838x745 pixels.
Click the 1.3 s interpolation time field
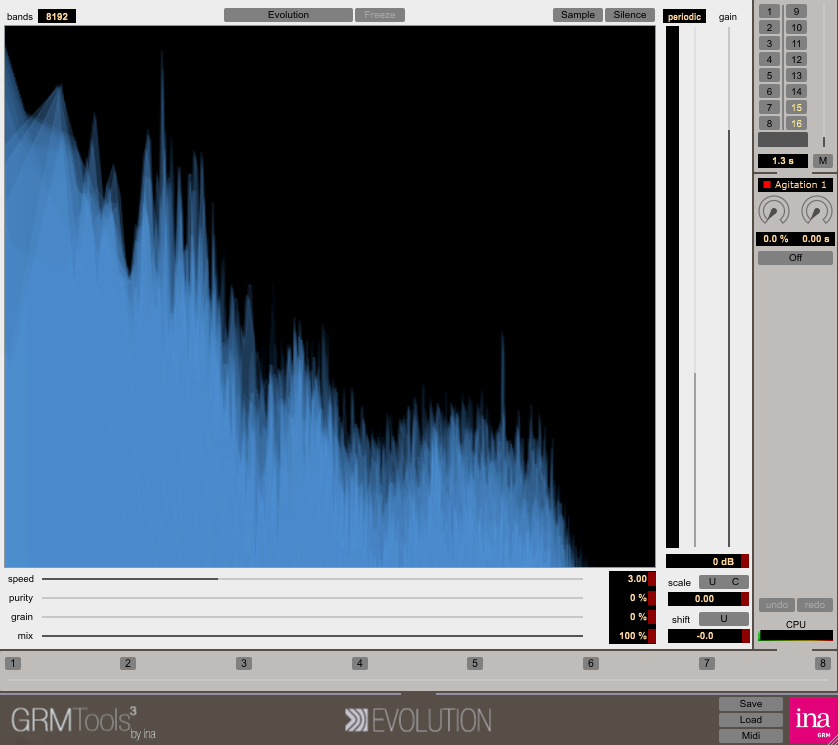[x=782, y=161]
